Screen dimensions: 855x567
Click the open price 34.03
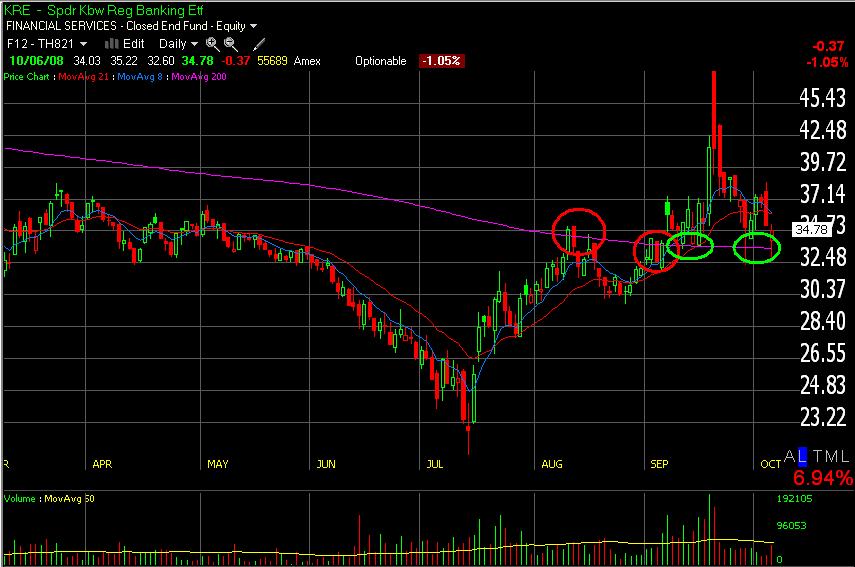(87, 61)
